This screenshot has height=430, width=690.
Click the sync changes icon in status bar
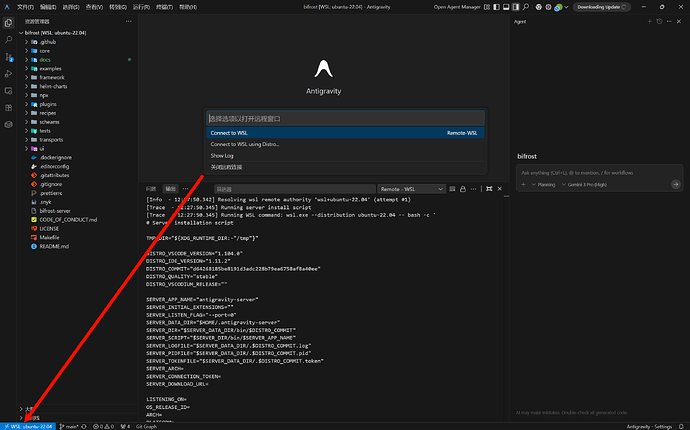click(84, 426)
